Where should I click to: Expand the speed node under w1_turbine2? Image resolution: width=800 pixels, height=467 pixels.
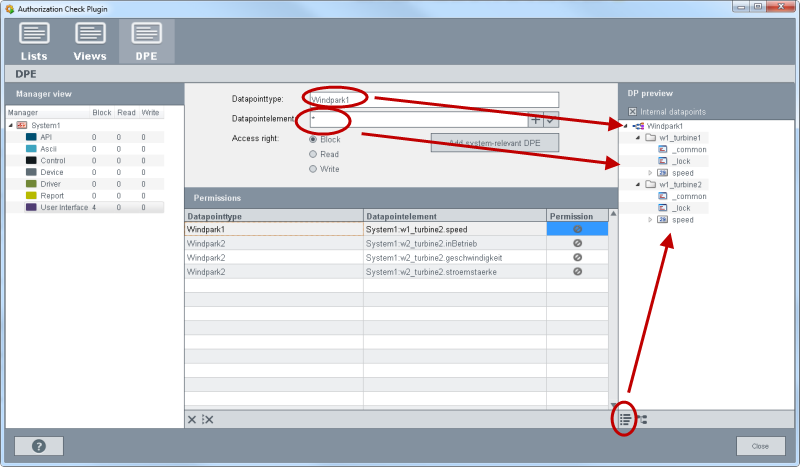click(650, 220)
